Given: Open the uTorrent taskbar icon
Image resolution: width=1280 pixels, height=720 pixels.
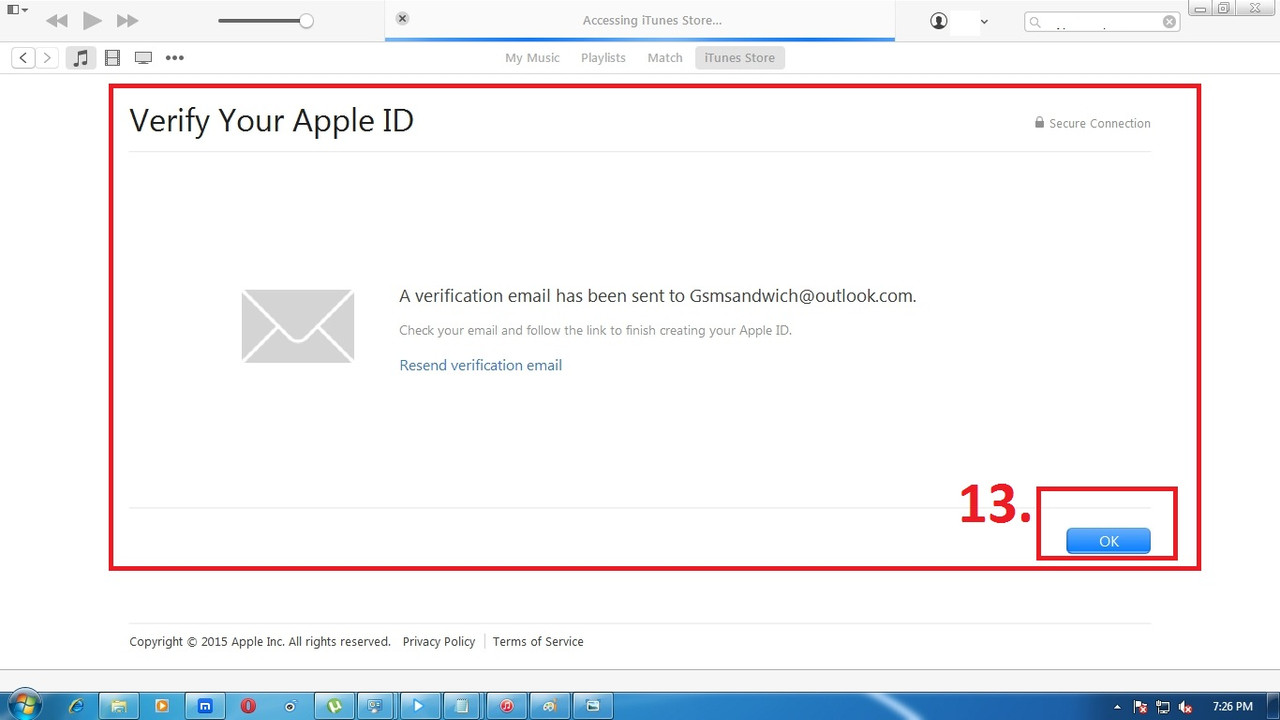Looking at the screenshot, I should pos(334,706).
